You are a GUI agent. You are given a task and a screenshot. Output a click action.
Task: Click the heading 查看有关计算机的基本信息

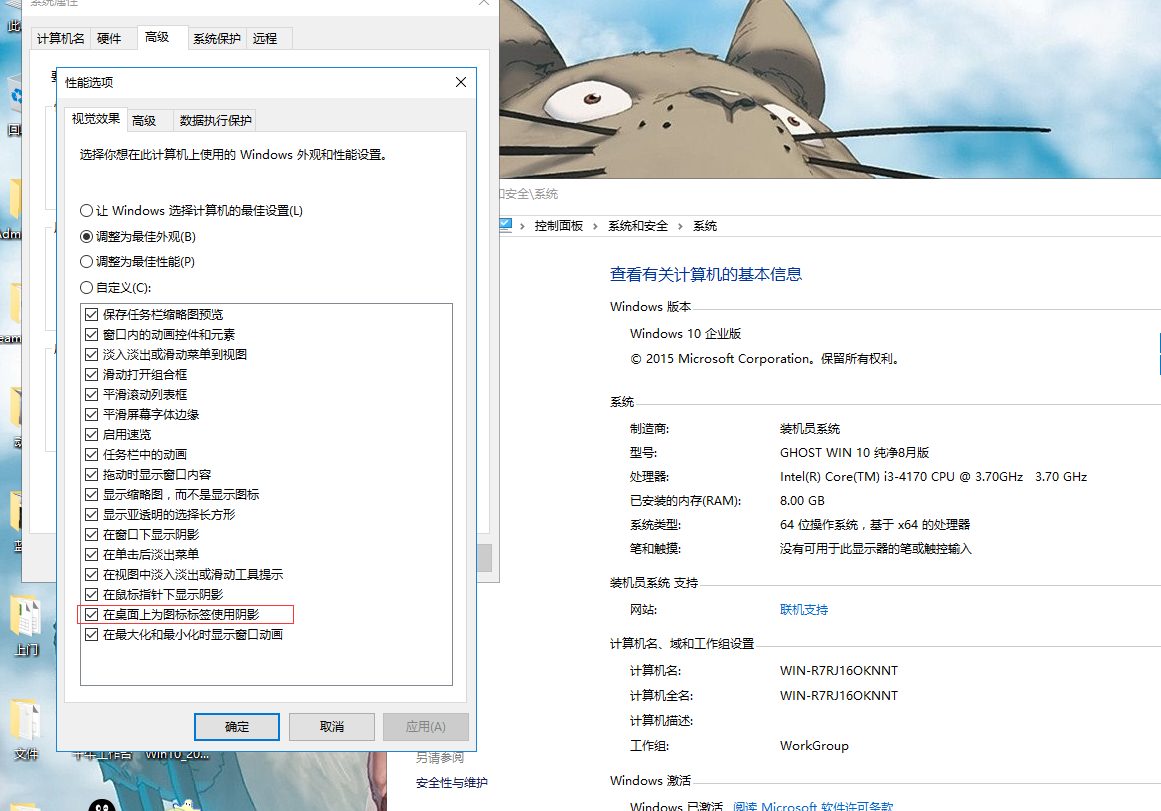pos(706,275)
